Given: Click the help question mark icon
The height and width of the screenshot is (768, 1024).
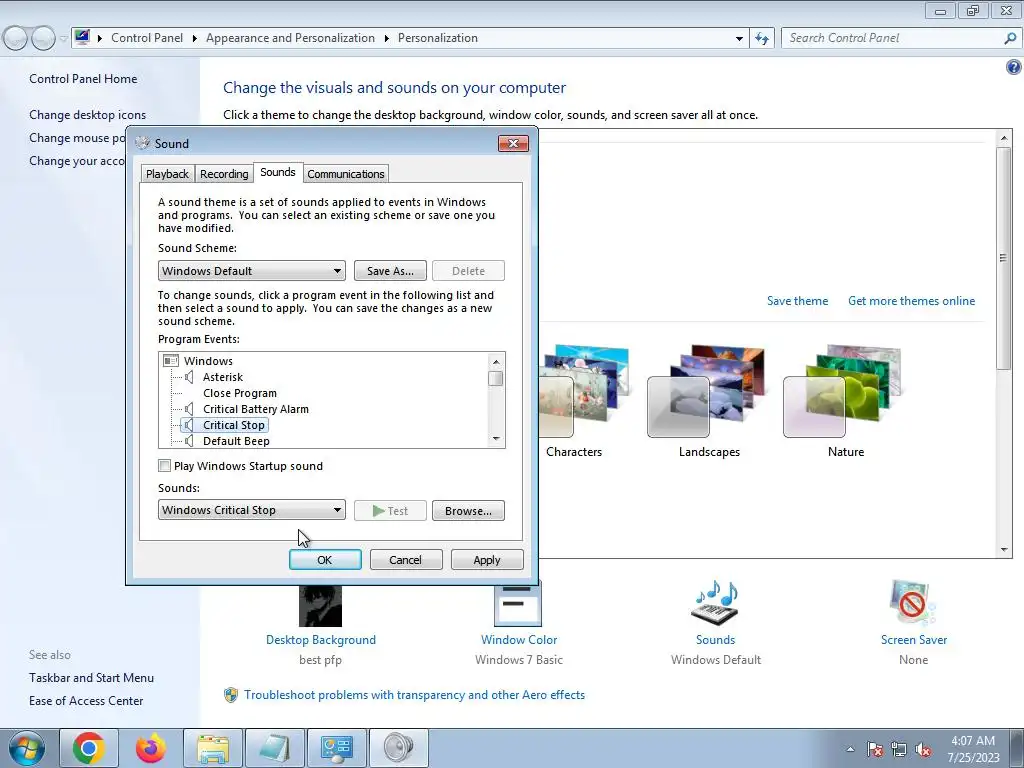Looking at the screenshot, I should [1014, 67].
